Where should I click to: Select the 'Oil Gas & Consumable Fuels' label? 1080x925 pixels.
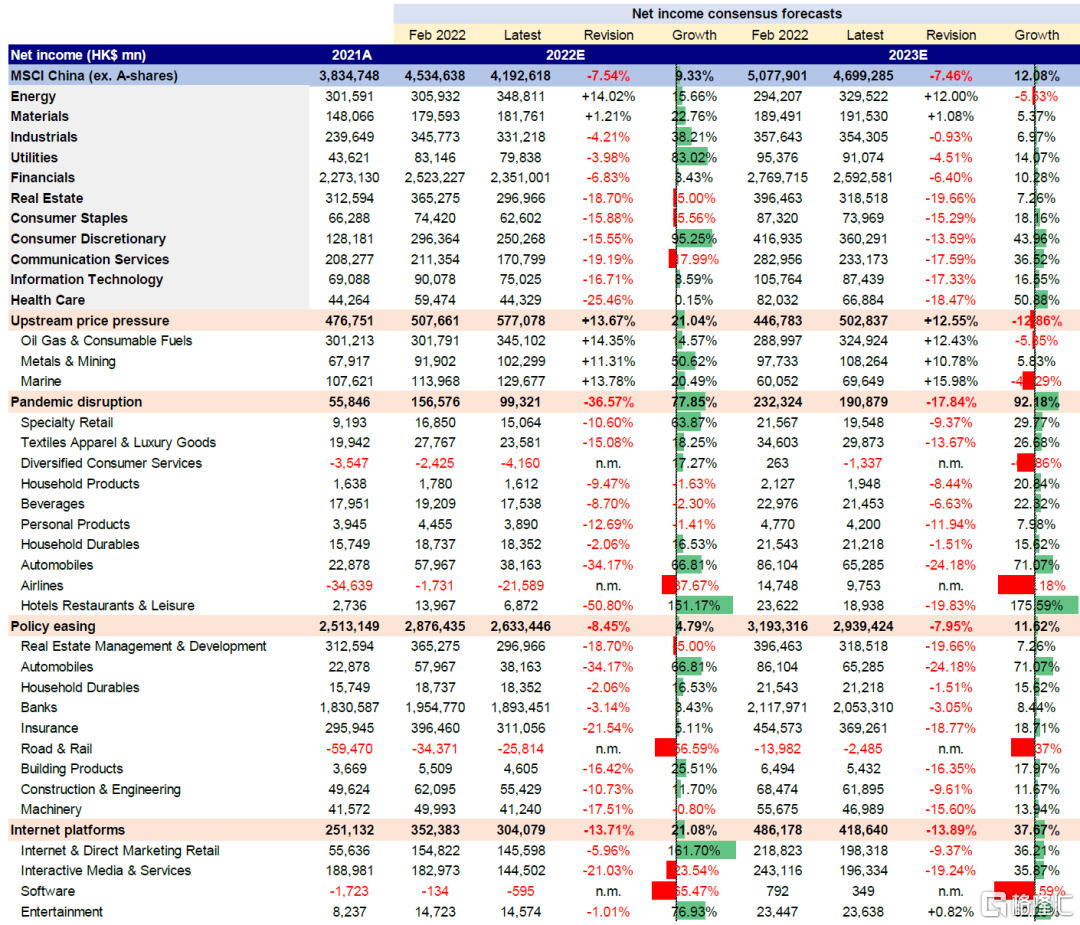click(107, 341)
